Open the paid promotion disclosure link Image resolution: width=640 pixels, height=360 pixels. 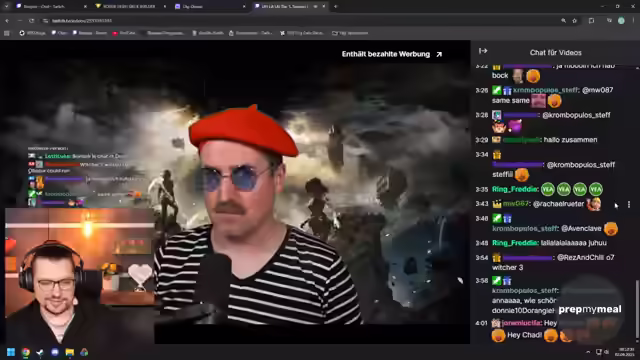click(392, 54)
